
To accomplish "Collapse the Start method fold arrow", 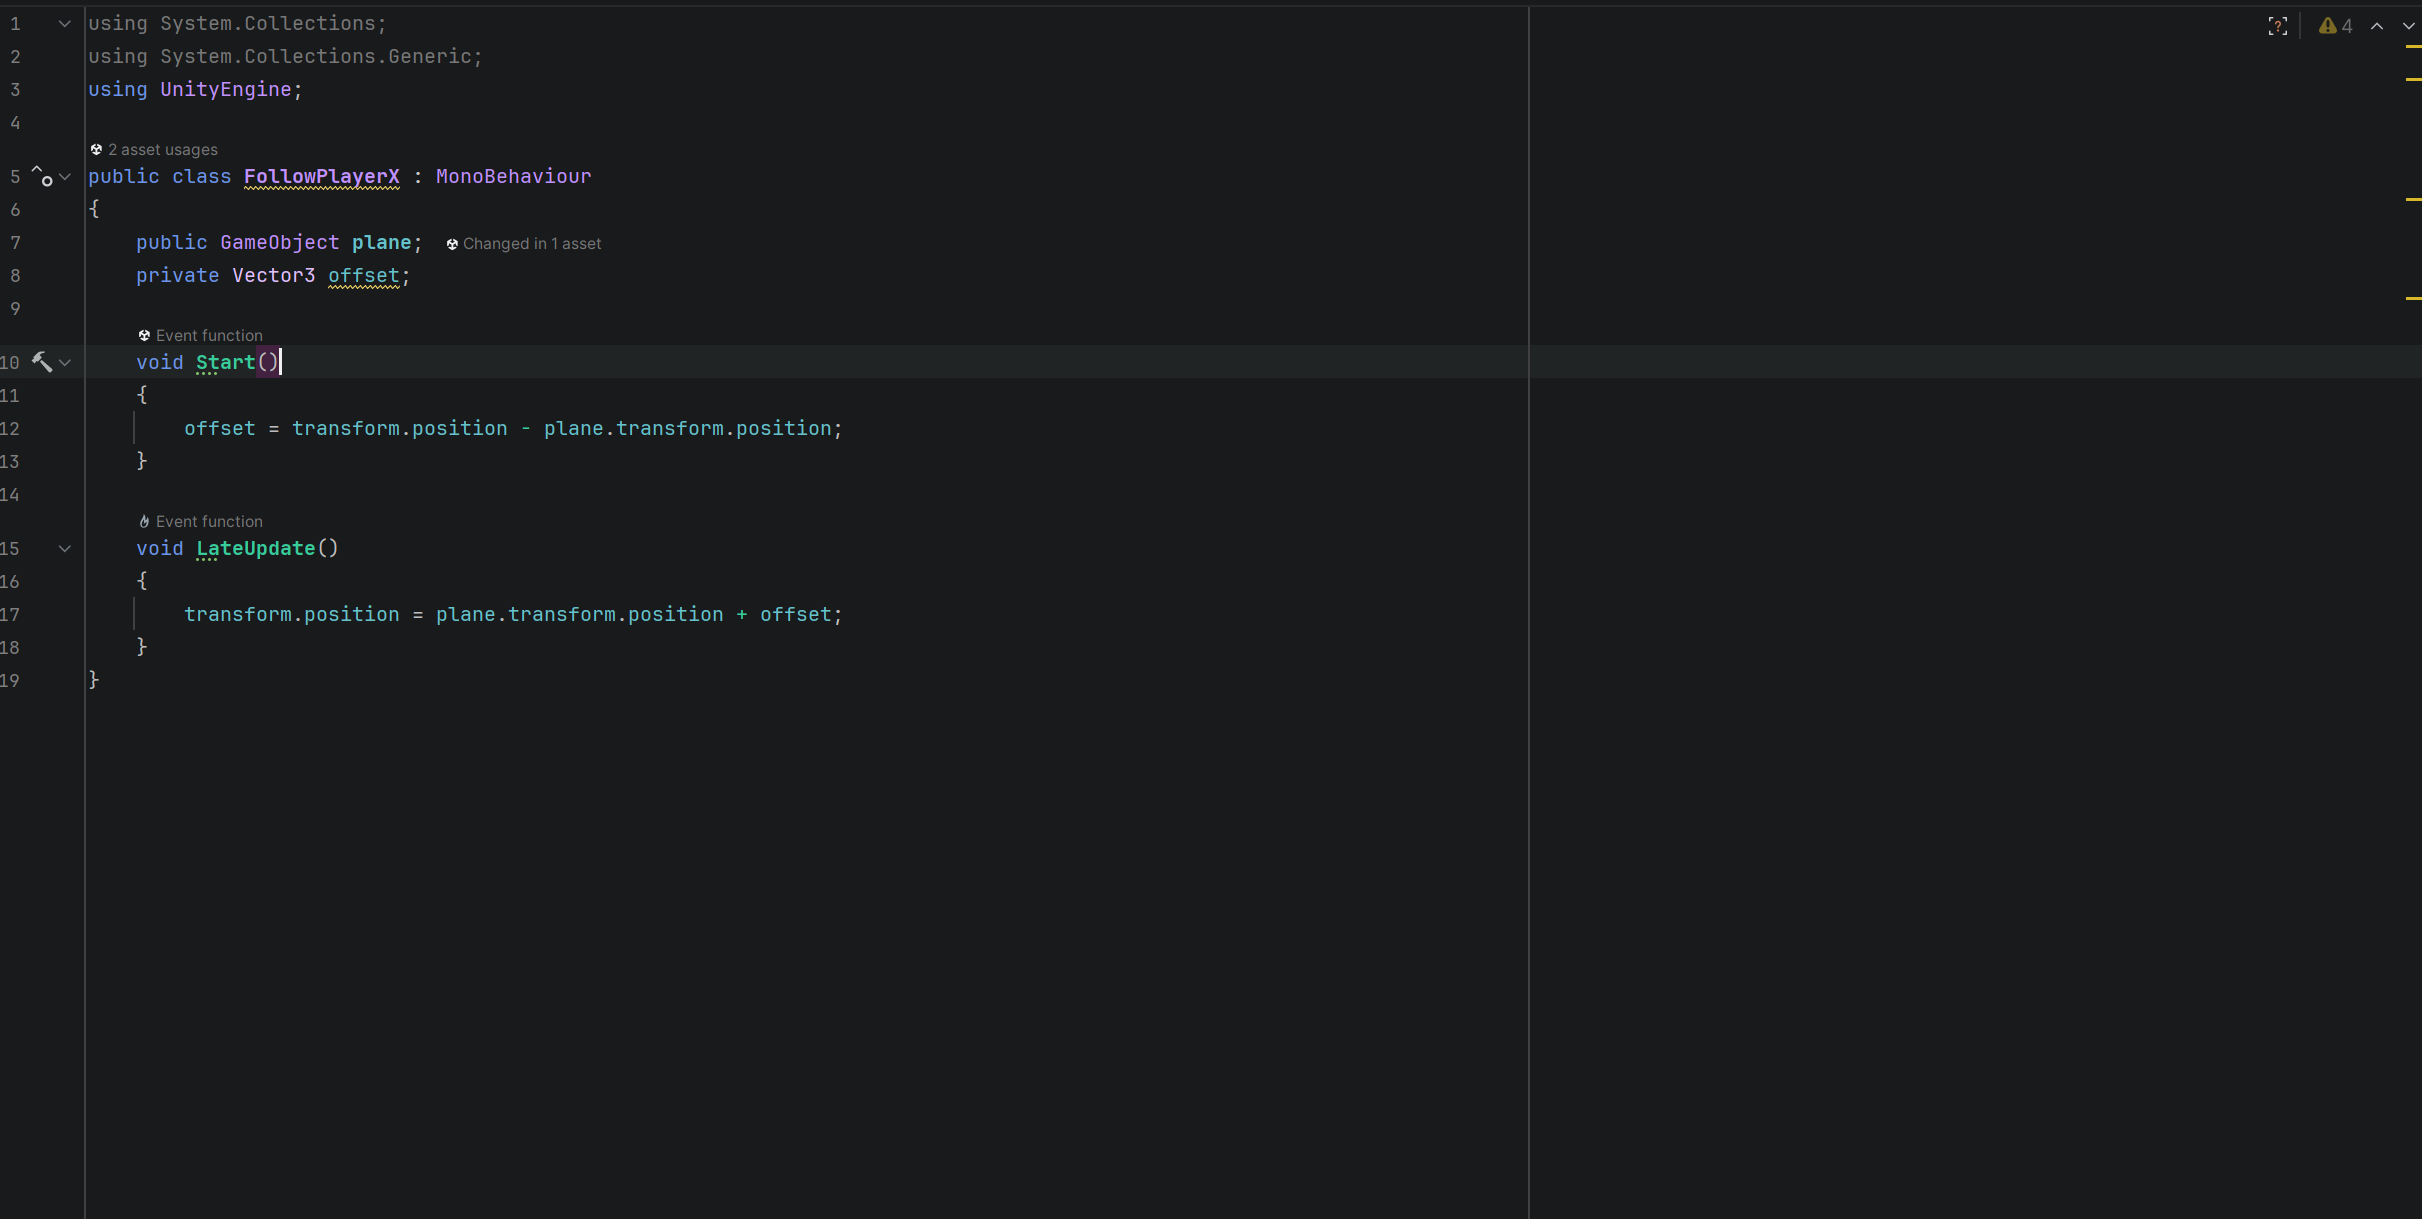I will [65, 363].
